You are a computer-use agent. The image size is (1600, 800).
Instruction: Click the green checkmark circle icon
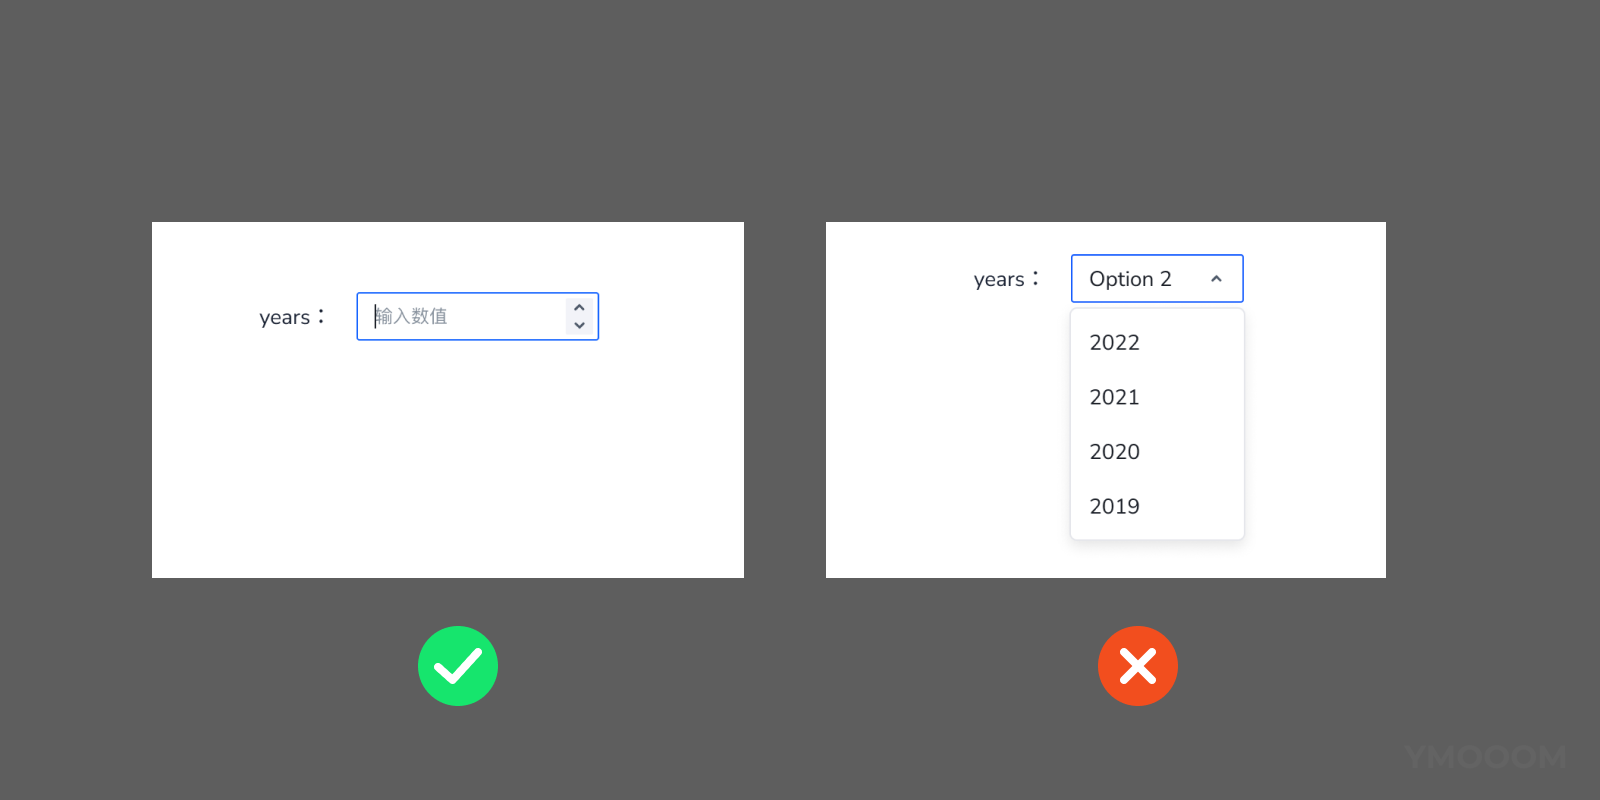click(458, 666)
